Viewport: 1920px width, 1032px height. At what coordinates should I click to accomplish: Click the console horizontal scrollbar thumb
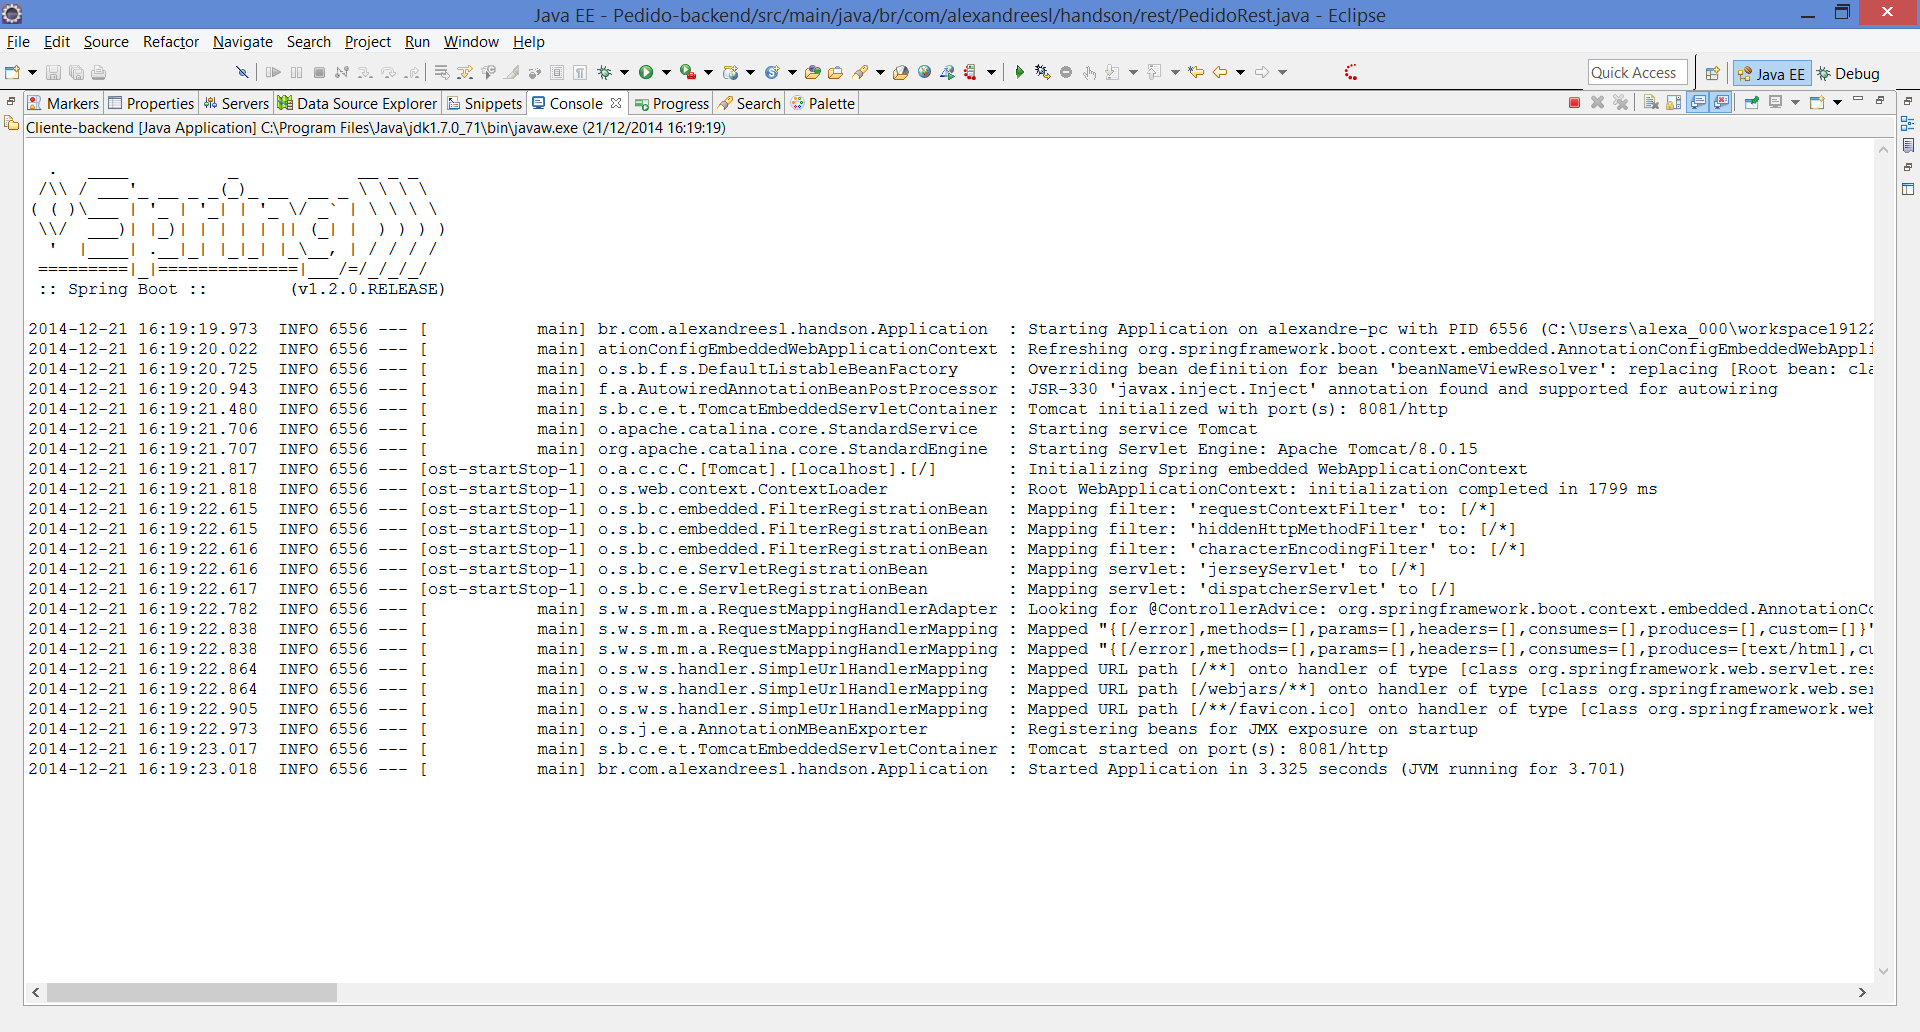click(192, 992)
